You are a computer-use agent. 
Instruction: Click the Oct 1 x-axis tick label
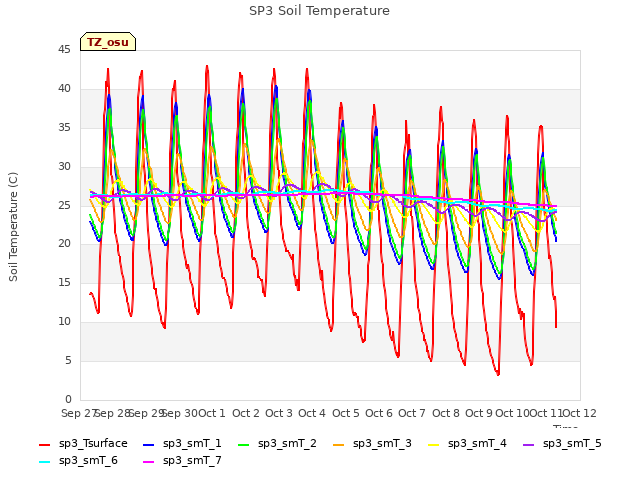pos(211,413)
